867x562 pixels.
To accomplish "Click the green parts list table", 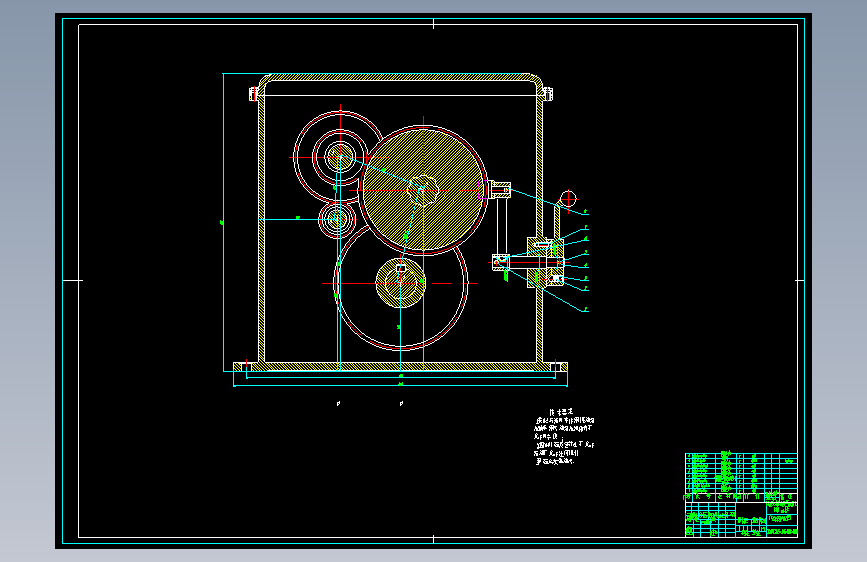I will (741, 473).
